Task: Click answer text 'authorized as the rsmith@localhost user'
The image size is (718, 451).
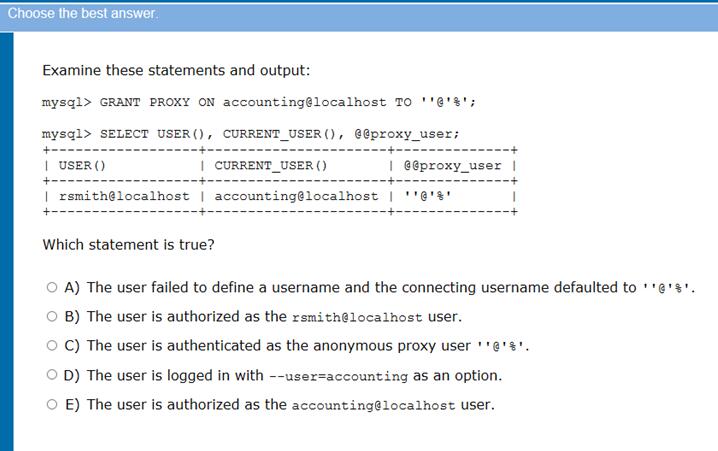Action: point(274,317)
